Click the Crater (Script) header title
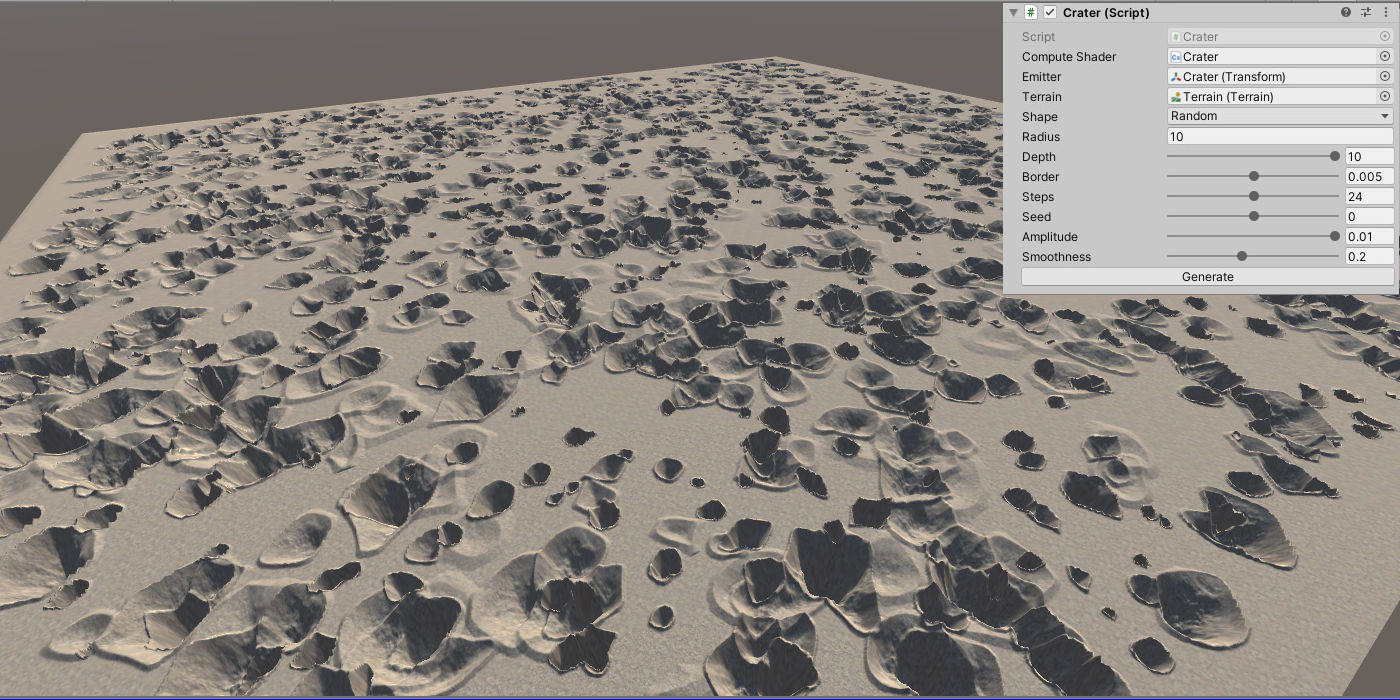This screenshot has height=700, width=1400. [x=1106, y=13]
